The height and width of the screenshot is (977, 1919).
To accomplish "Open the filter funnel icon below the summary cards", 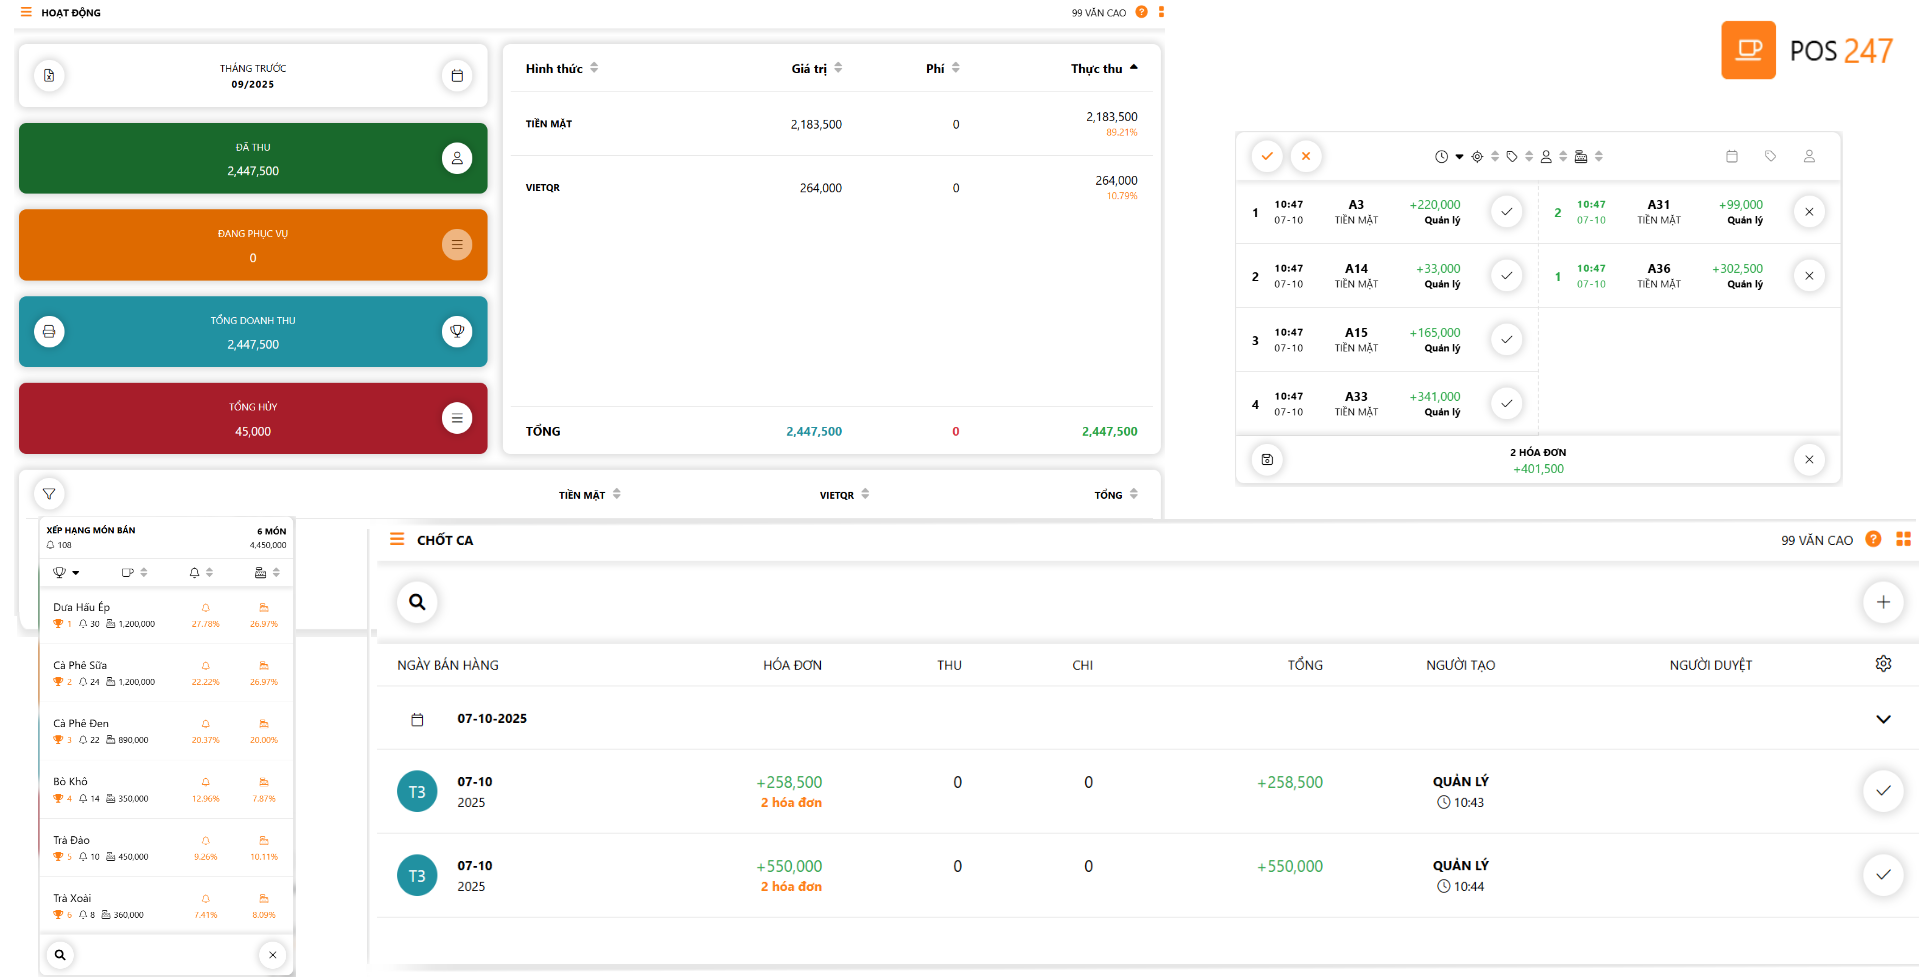I will click(x=49, y=494).
